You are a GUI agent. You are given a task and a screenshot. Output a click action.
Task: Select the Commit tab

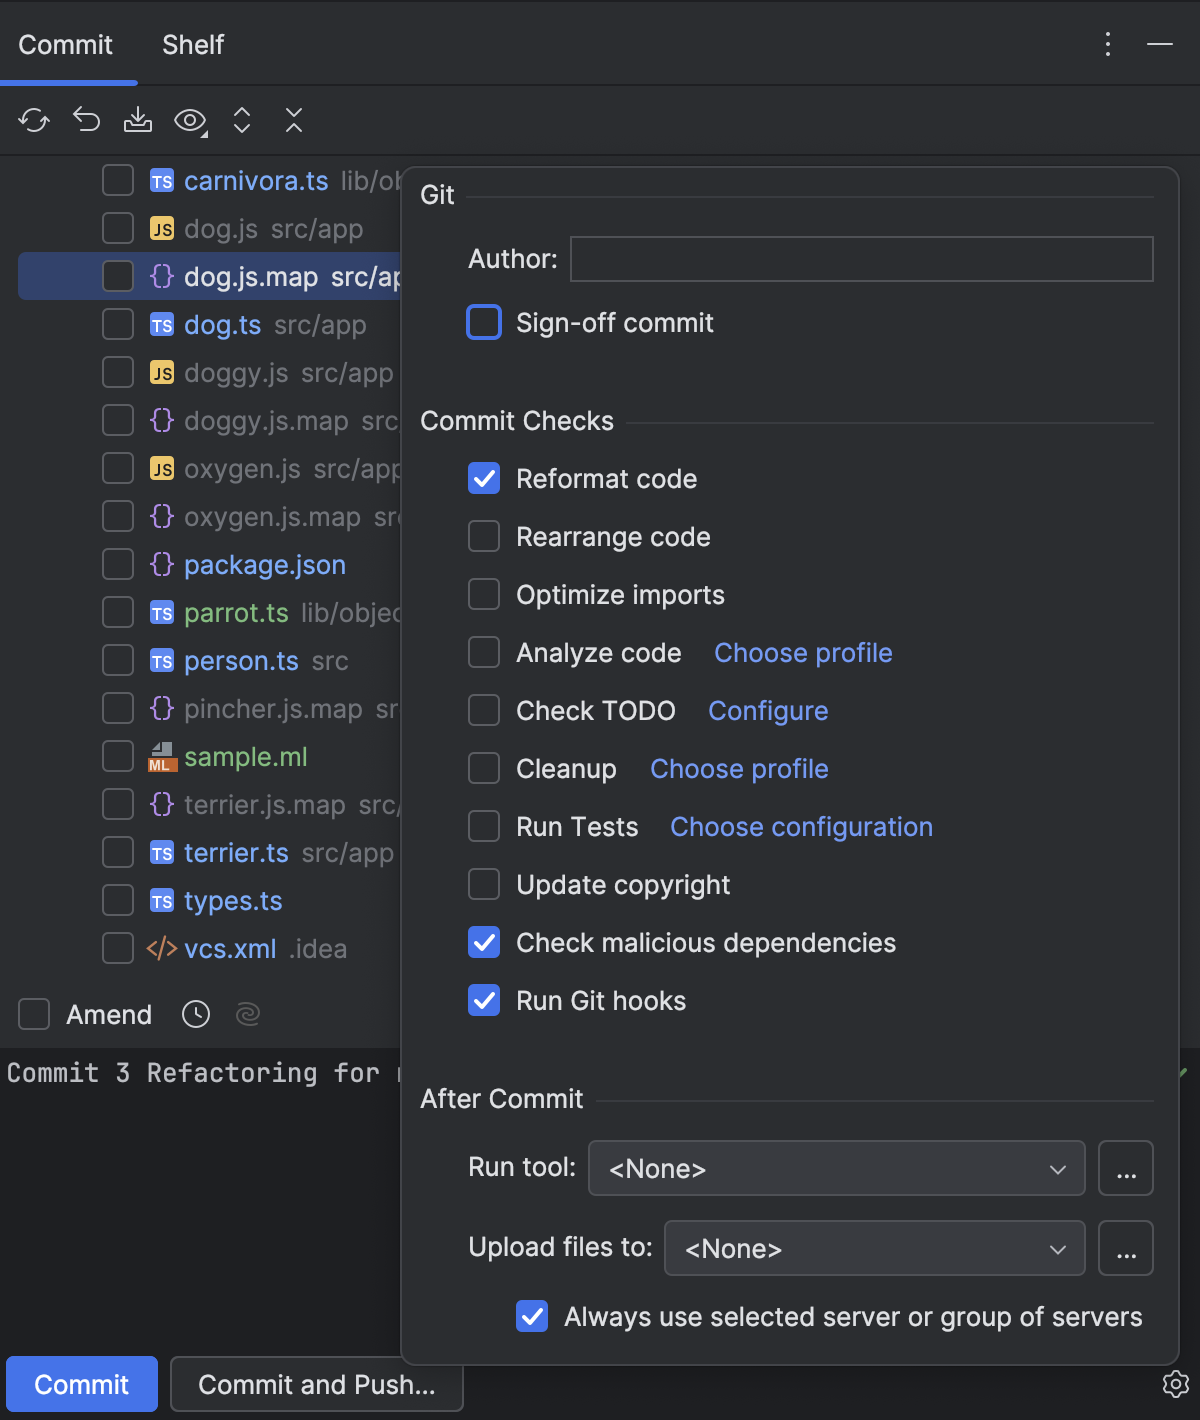(x=65, y=44)
